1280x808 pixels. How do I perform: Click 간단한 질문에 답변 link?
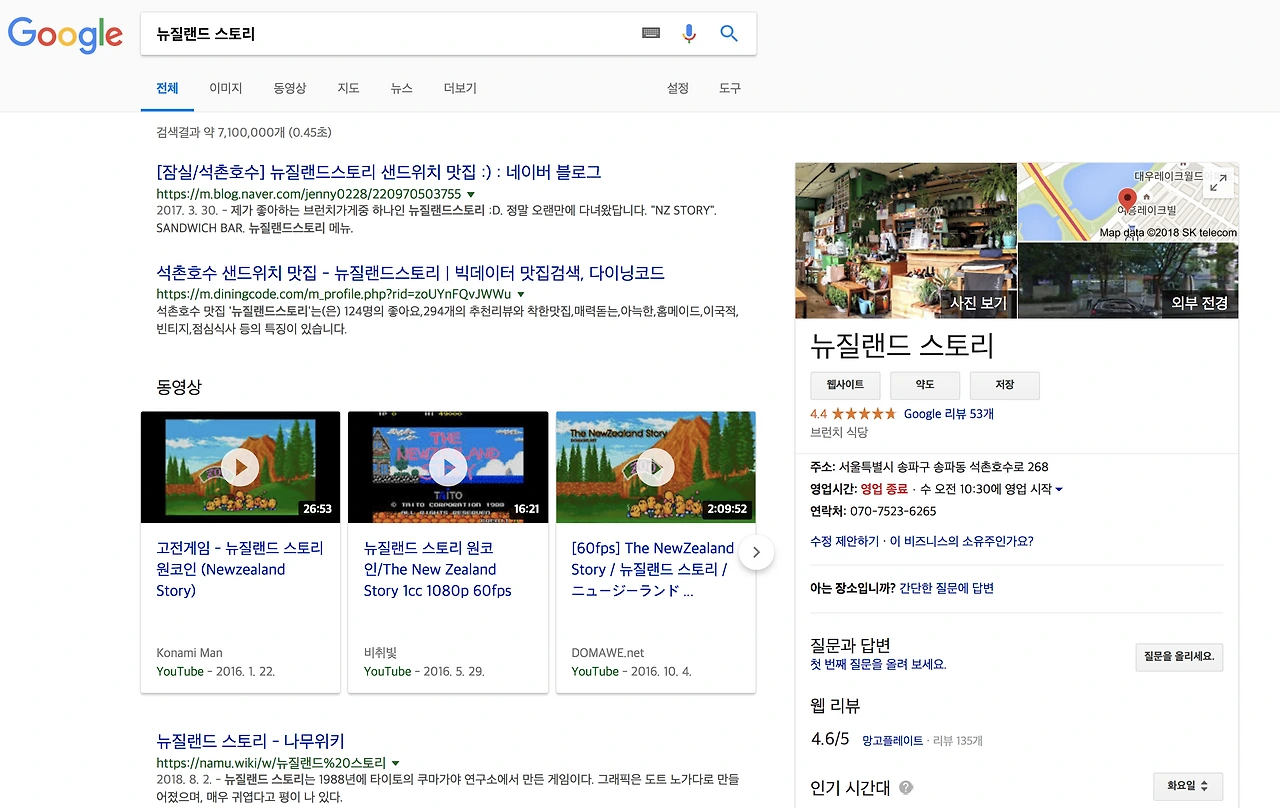(x=946, y=588)
